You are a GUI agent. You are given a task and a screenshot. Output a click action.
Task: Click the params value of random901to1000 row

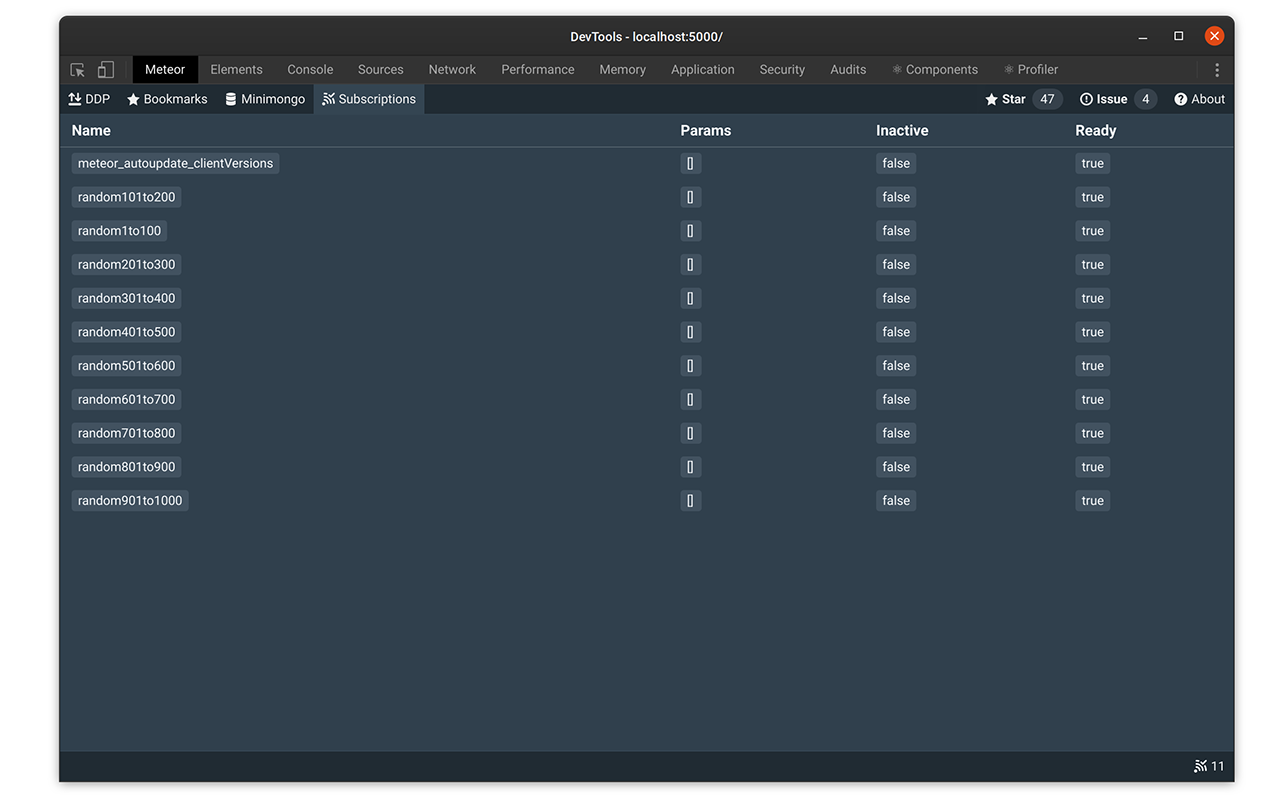point(690,500)
